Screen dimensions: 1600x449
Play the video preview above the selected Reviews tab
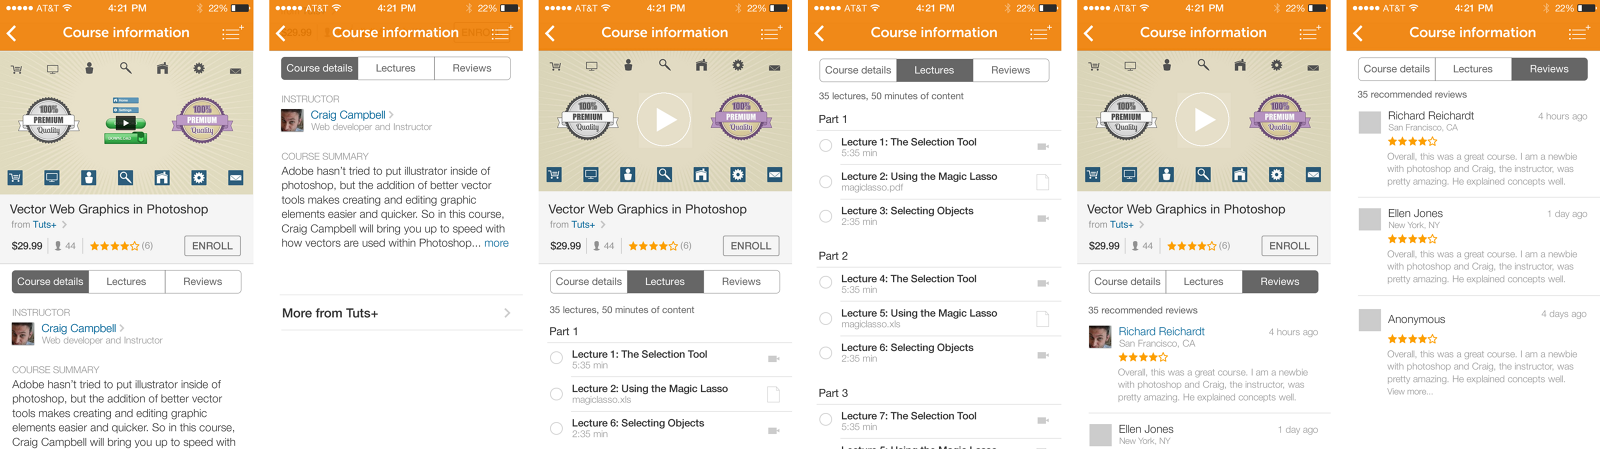point(1204,120)
